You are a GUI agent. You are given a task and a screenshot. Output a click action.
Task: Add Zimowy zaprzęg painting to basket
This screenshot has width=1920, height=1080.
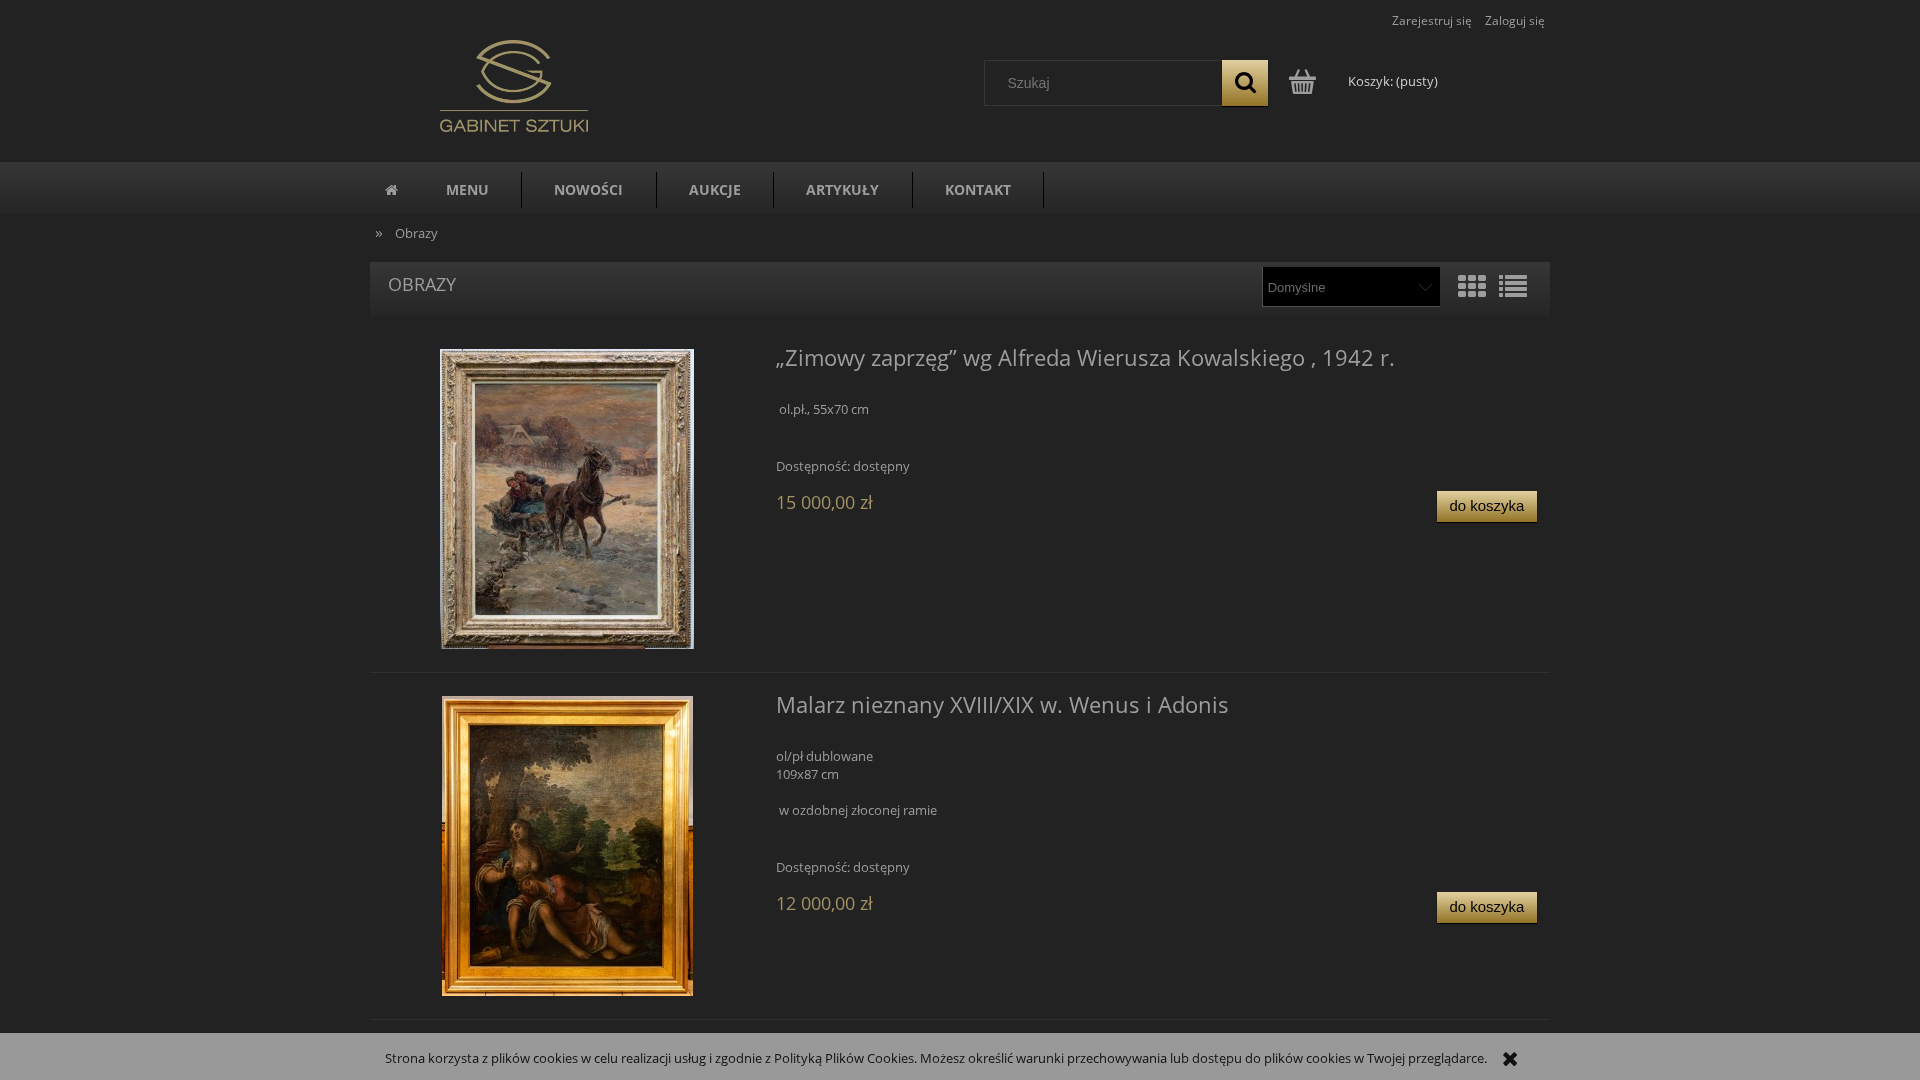point(1487,506)
